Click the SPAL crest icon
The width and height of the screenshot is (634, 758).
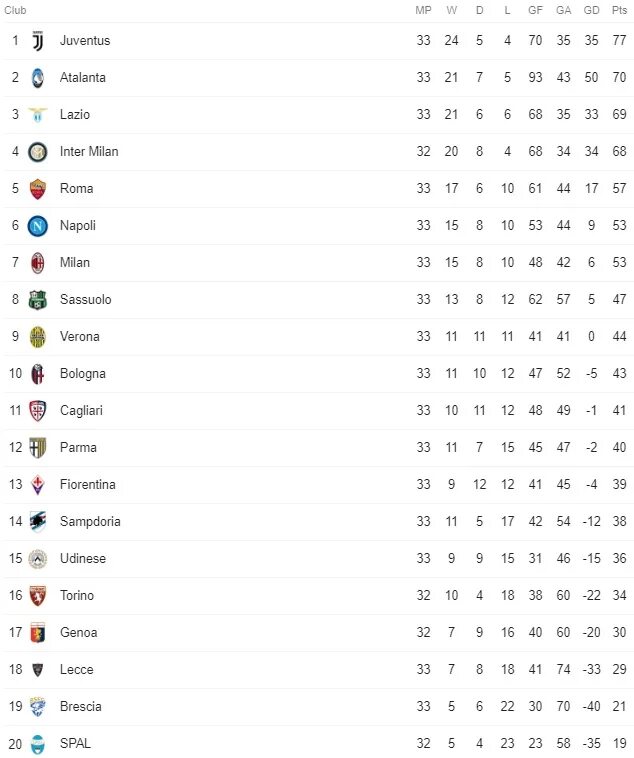38,744
